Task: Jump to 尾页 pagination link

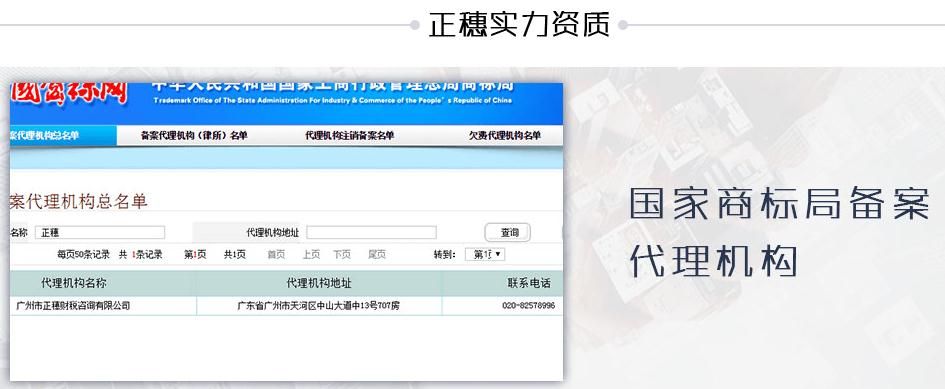Action: pos(377,255)
